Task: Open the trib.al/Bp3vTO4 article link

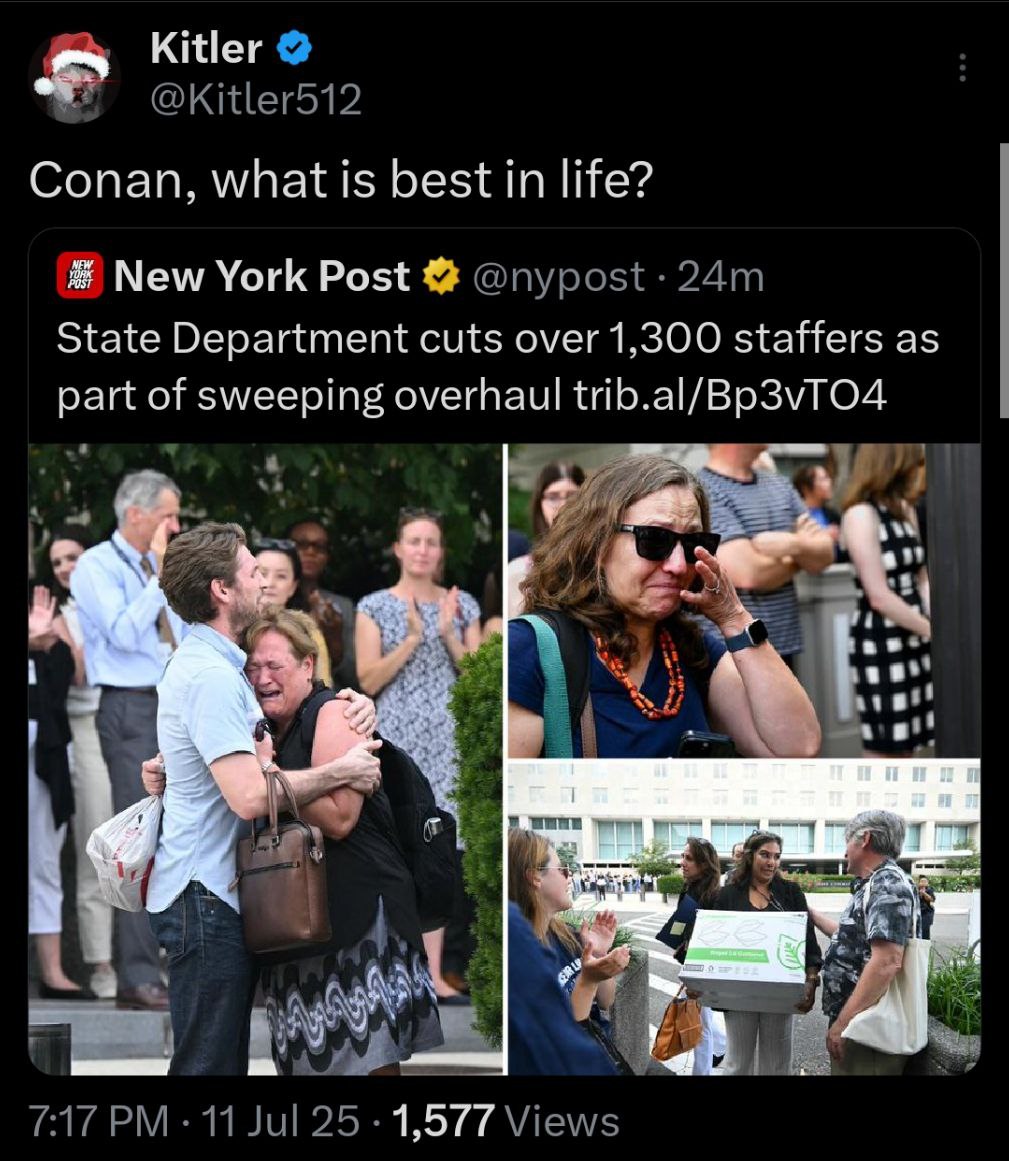Action: click(729, 395)
